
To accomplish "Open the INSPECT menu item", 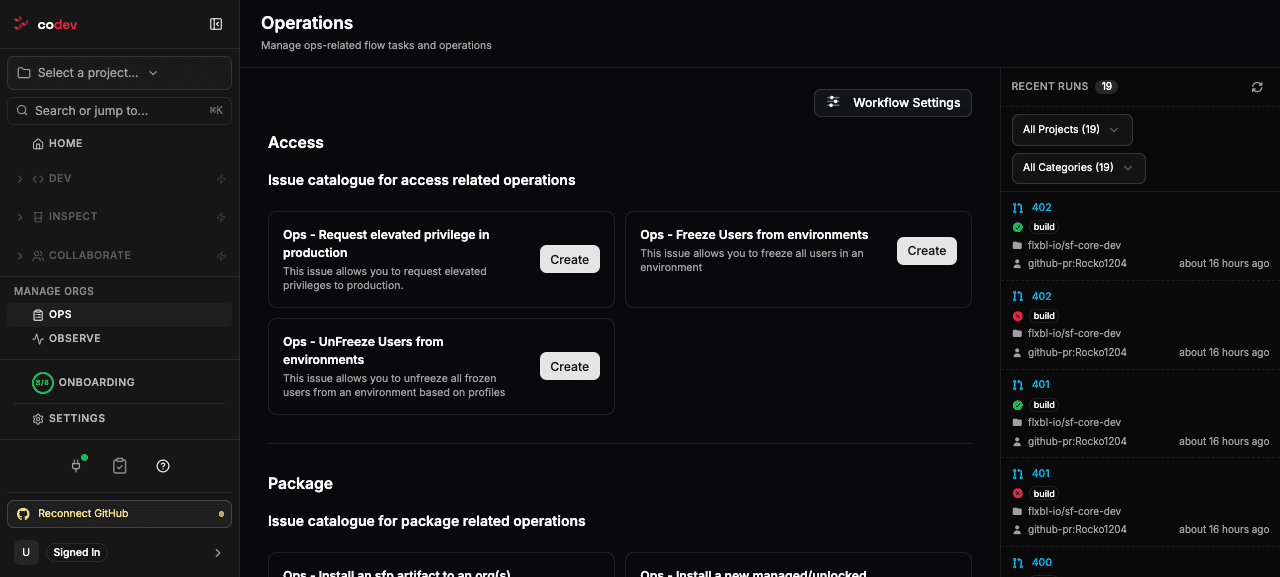I will click(x=73, y=217).
